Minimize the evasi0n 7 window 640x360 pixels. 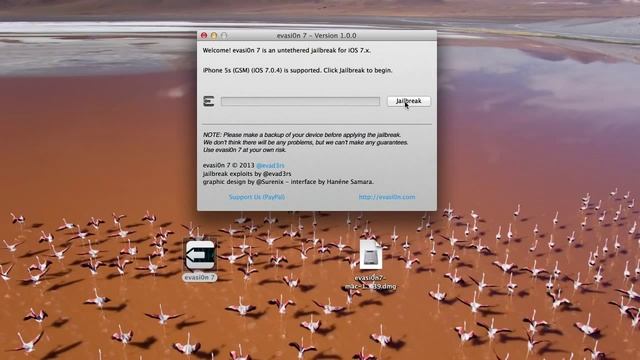click(x=214, y=36)
